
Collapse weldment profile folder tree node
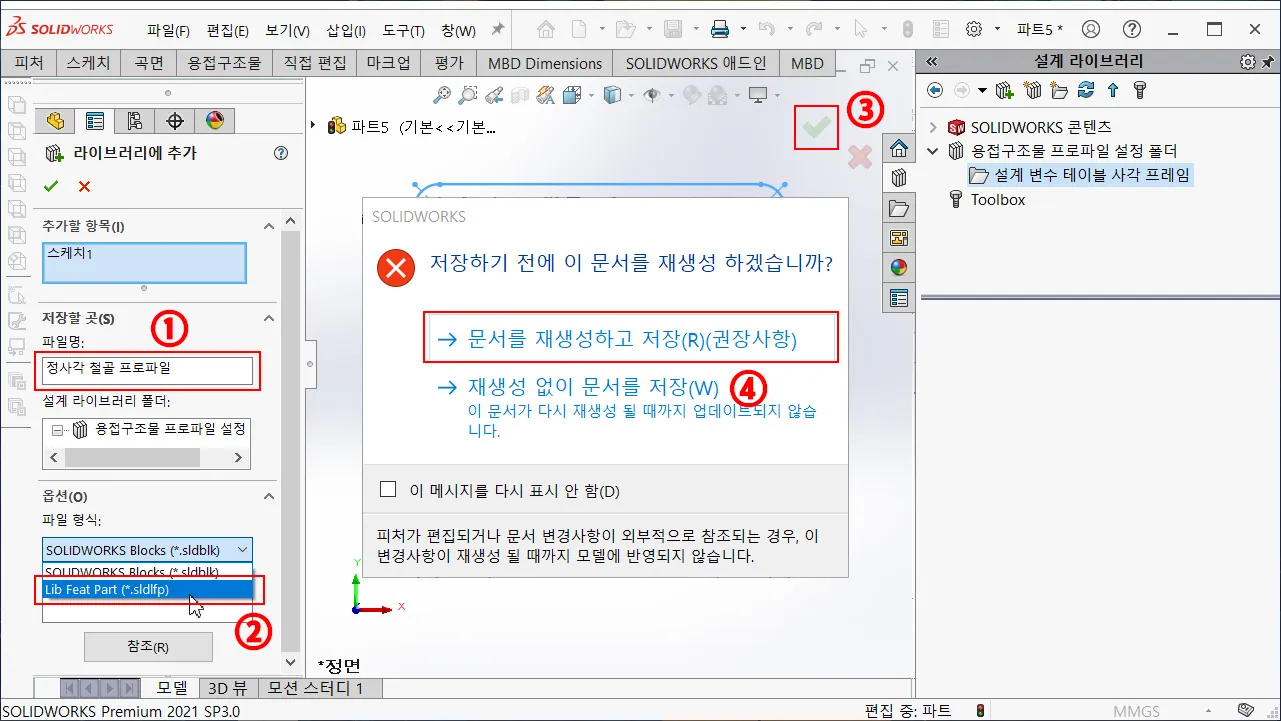[x=933, y=151]
